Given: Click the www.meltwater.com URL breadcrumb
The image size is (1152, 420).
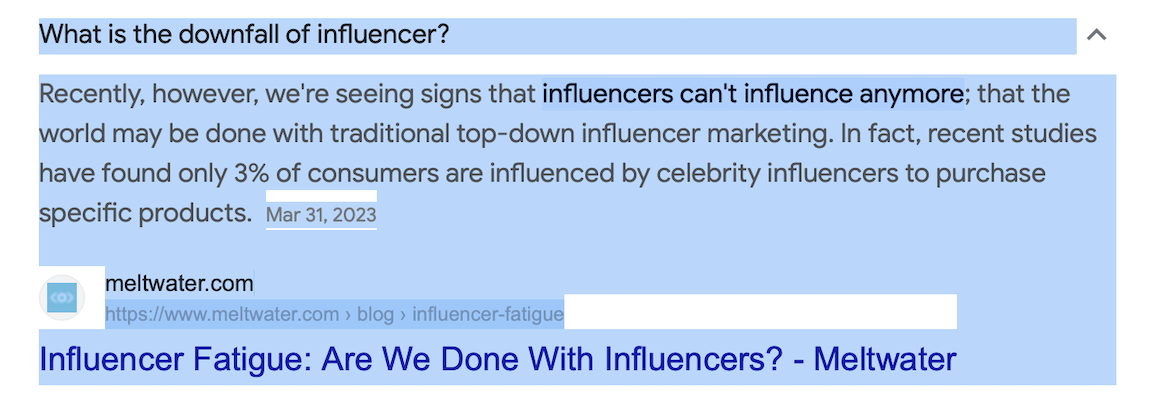Looking at the screenshot, I should [x=222, y=315].
